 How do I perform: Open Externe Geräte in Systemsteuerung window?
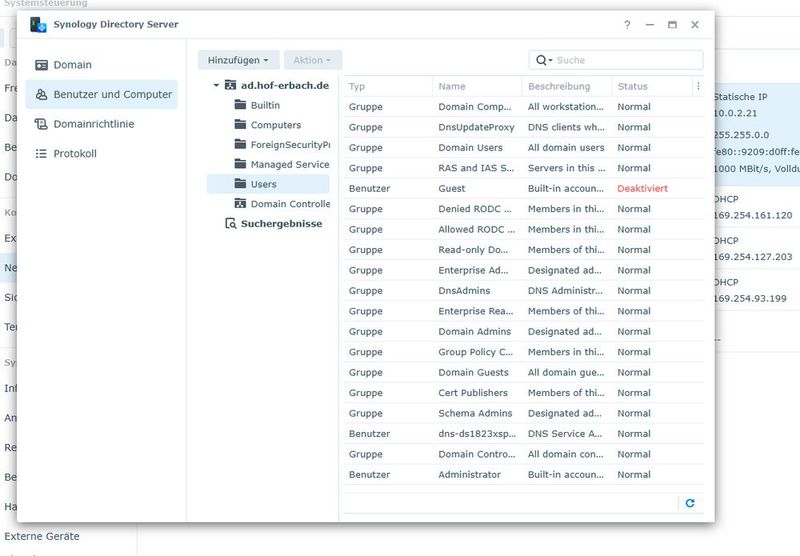(42, 536)
